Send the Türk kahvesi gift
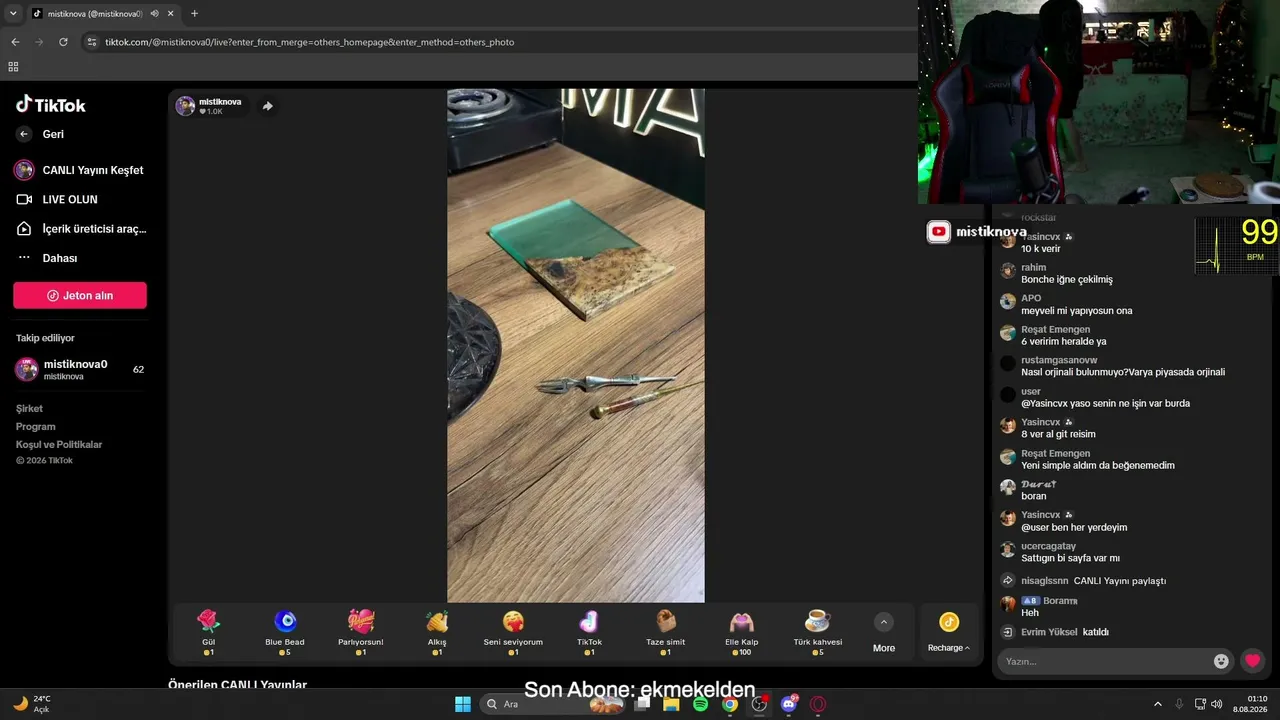The width and height of the screenshot is (1280, 720). pyautogui.click(x=818, y=633)
